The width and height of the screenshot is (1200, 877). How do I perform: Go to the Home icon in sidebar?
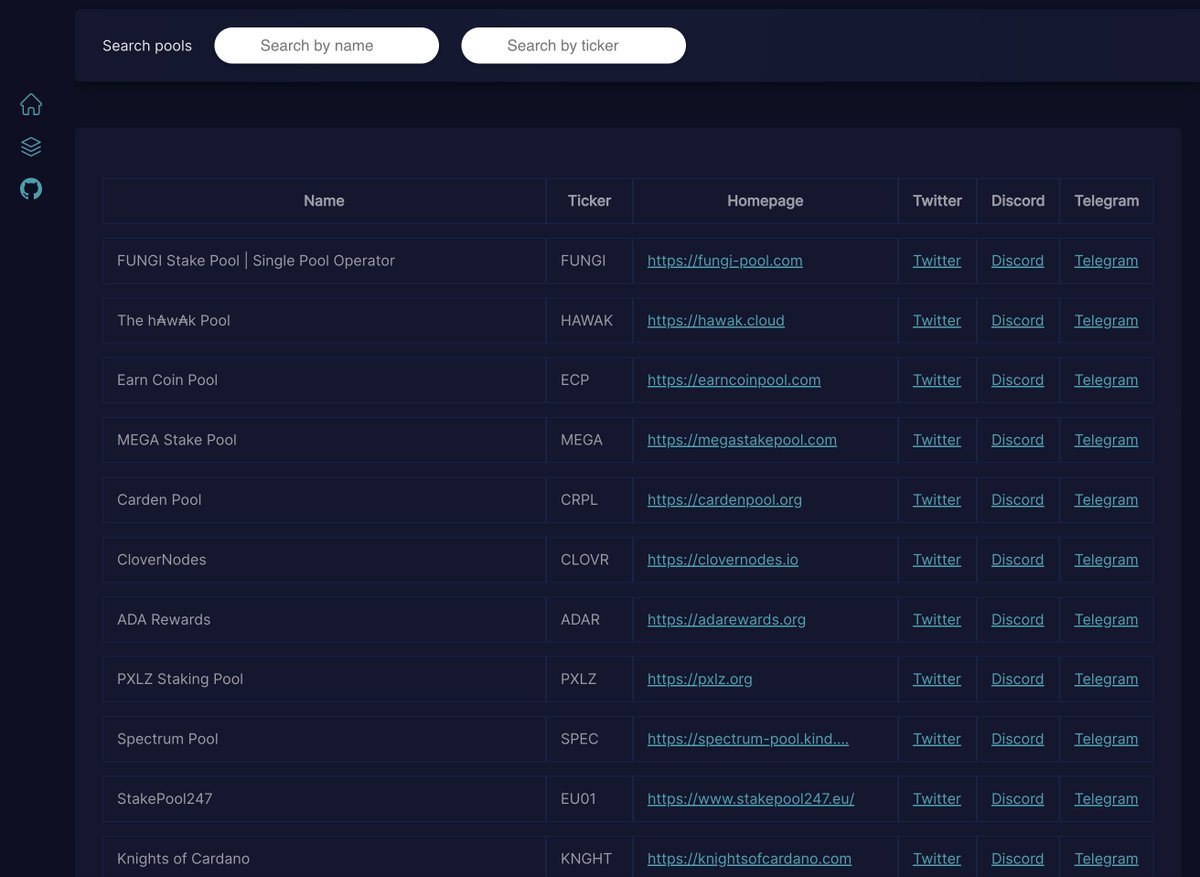coord(31,104)
